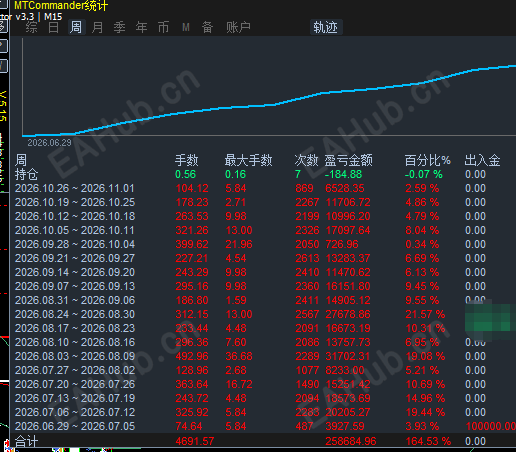Viewport: 516px width, 452px height.
Task: Select the 币 currency tab
Action: [x=163, y=27]
